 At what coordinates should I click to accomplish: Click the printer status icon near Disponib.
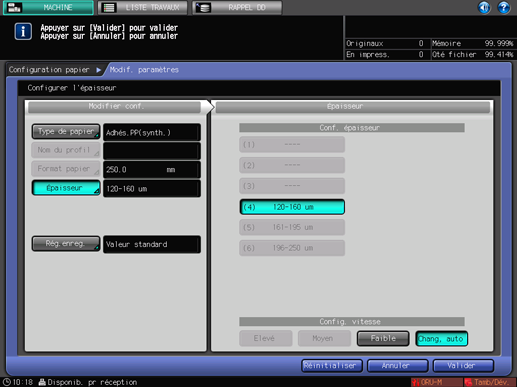[x=42, y=382]
